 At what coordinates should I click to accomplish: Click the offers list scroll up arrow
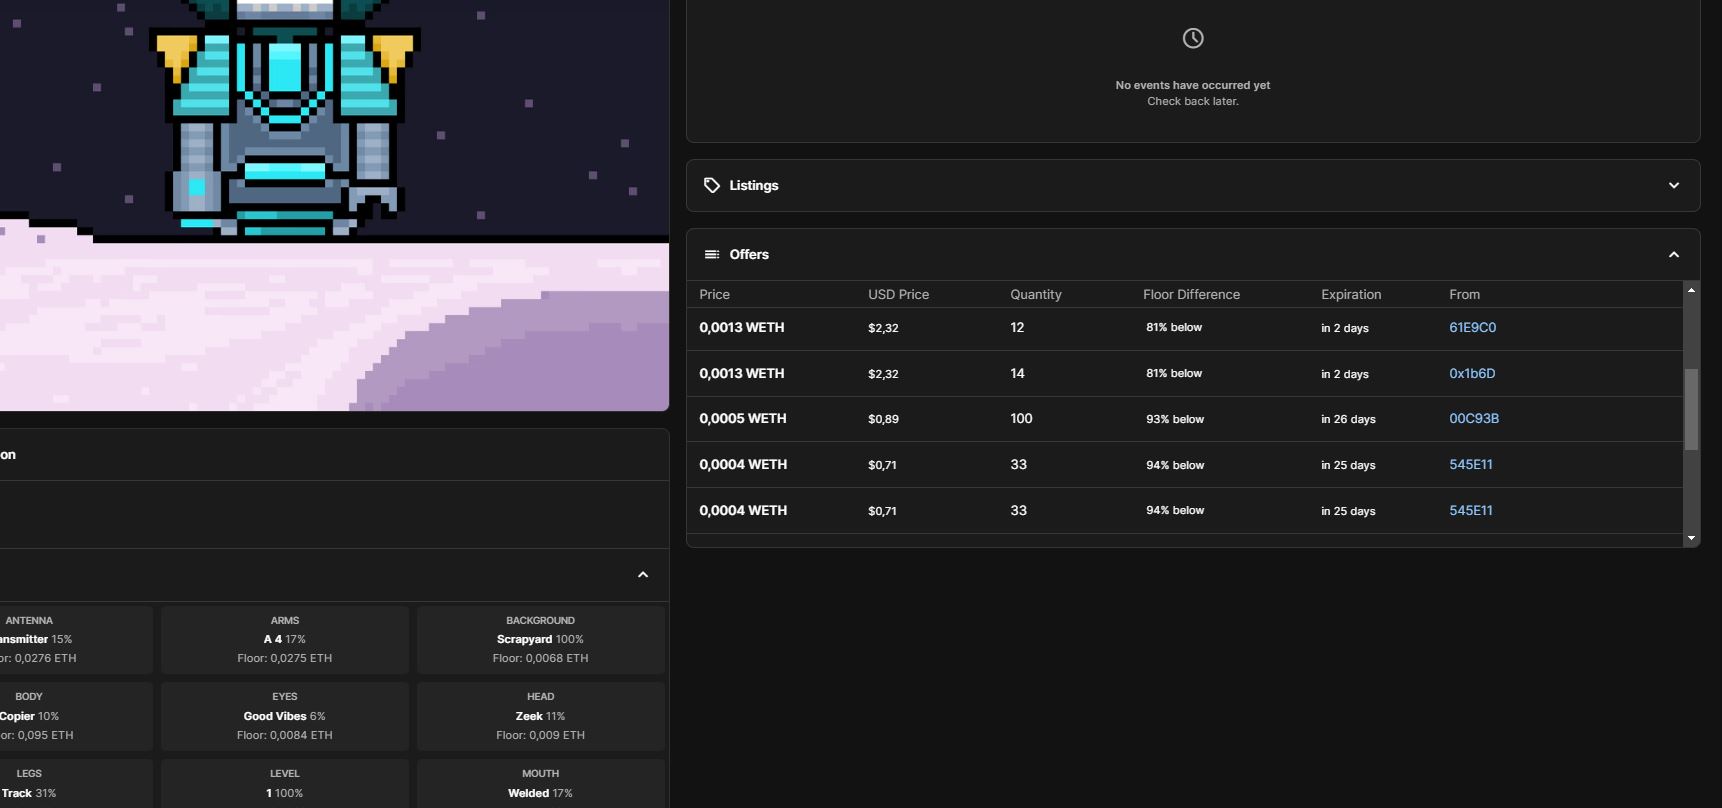[x=1691, y=290]
